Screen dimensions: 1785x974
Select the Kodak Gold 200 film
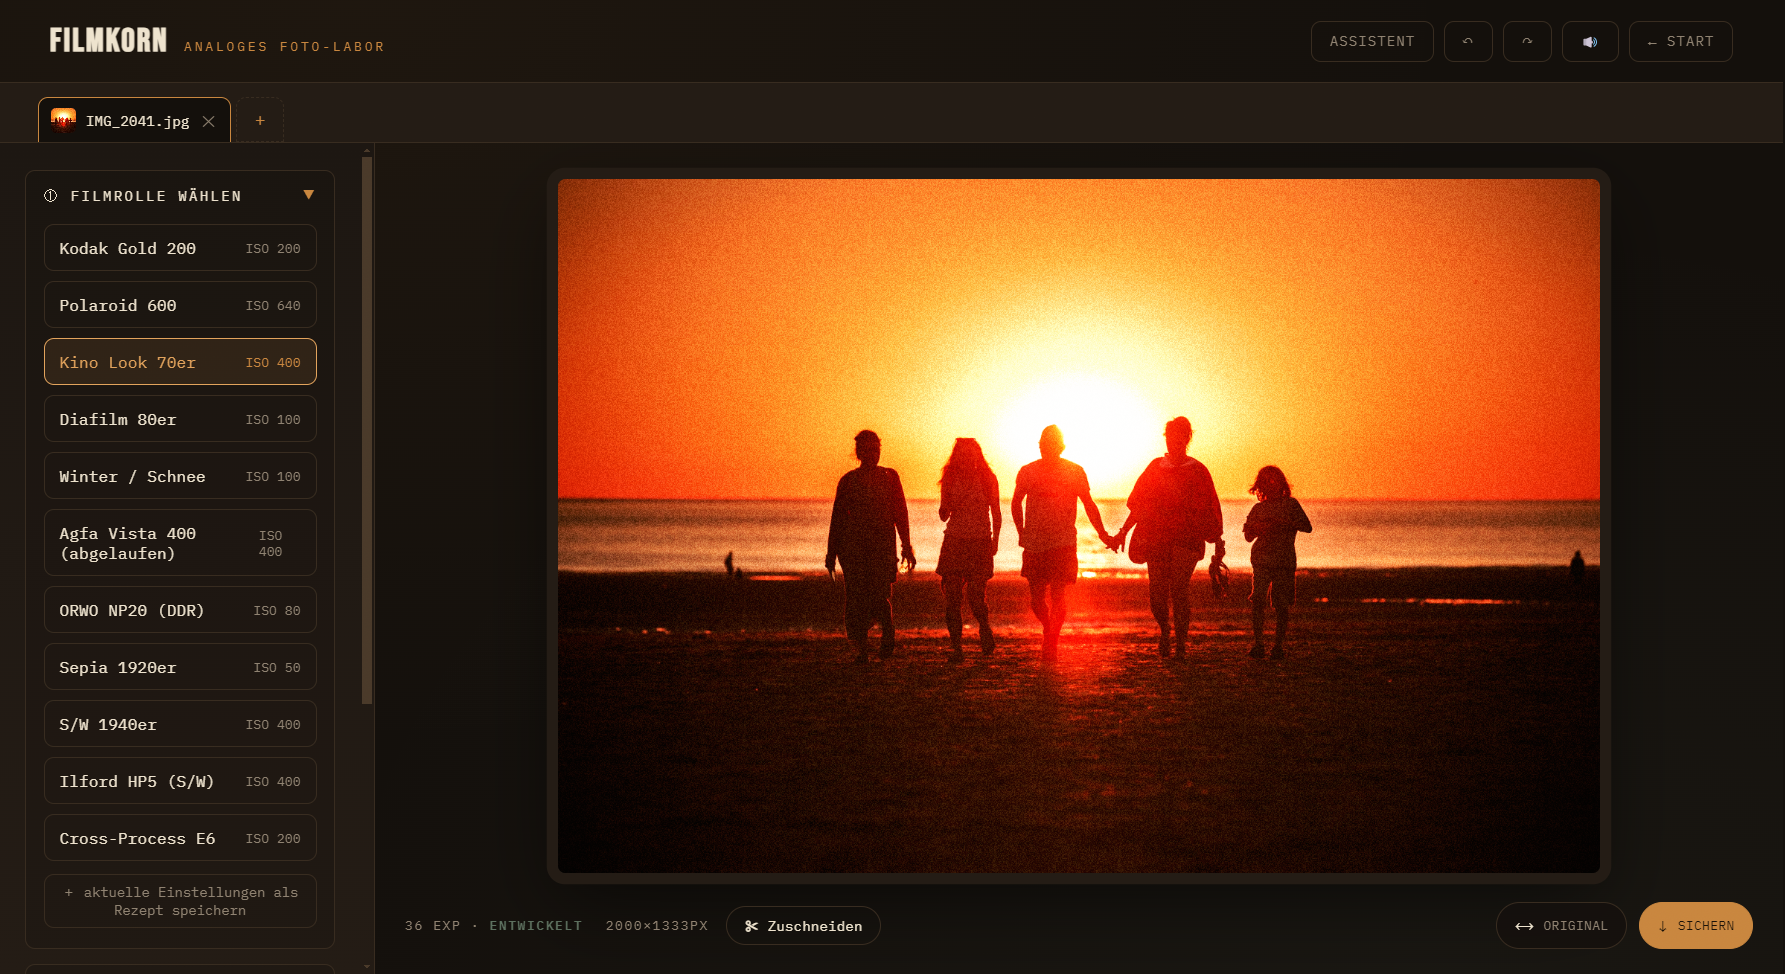click(180, 248)
